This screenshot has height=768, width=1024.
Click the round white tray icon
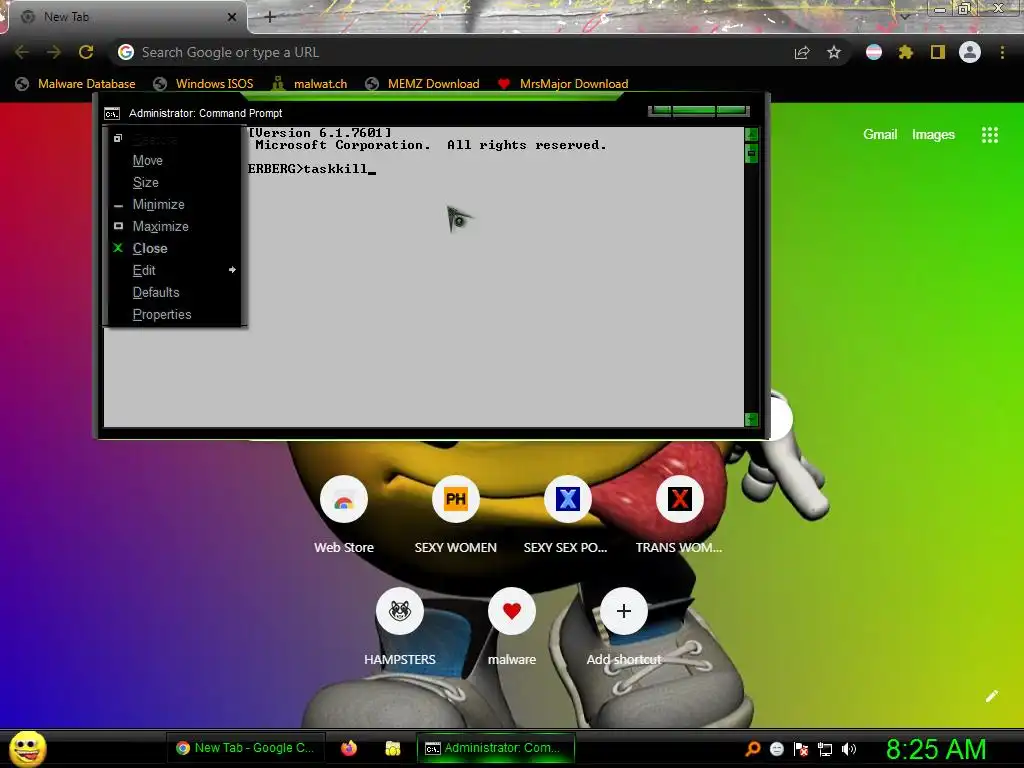pos(777,749)
